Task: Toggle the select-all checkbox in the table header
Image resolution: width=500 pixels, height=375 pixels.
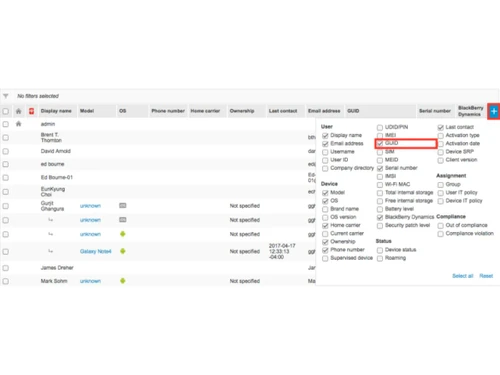Action: 6,111
